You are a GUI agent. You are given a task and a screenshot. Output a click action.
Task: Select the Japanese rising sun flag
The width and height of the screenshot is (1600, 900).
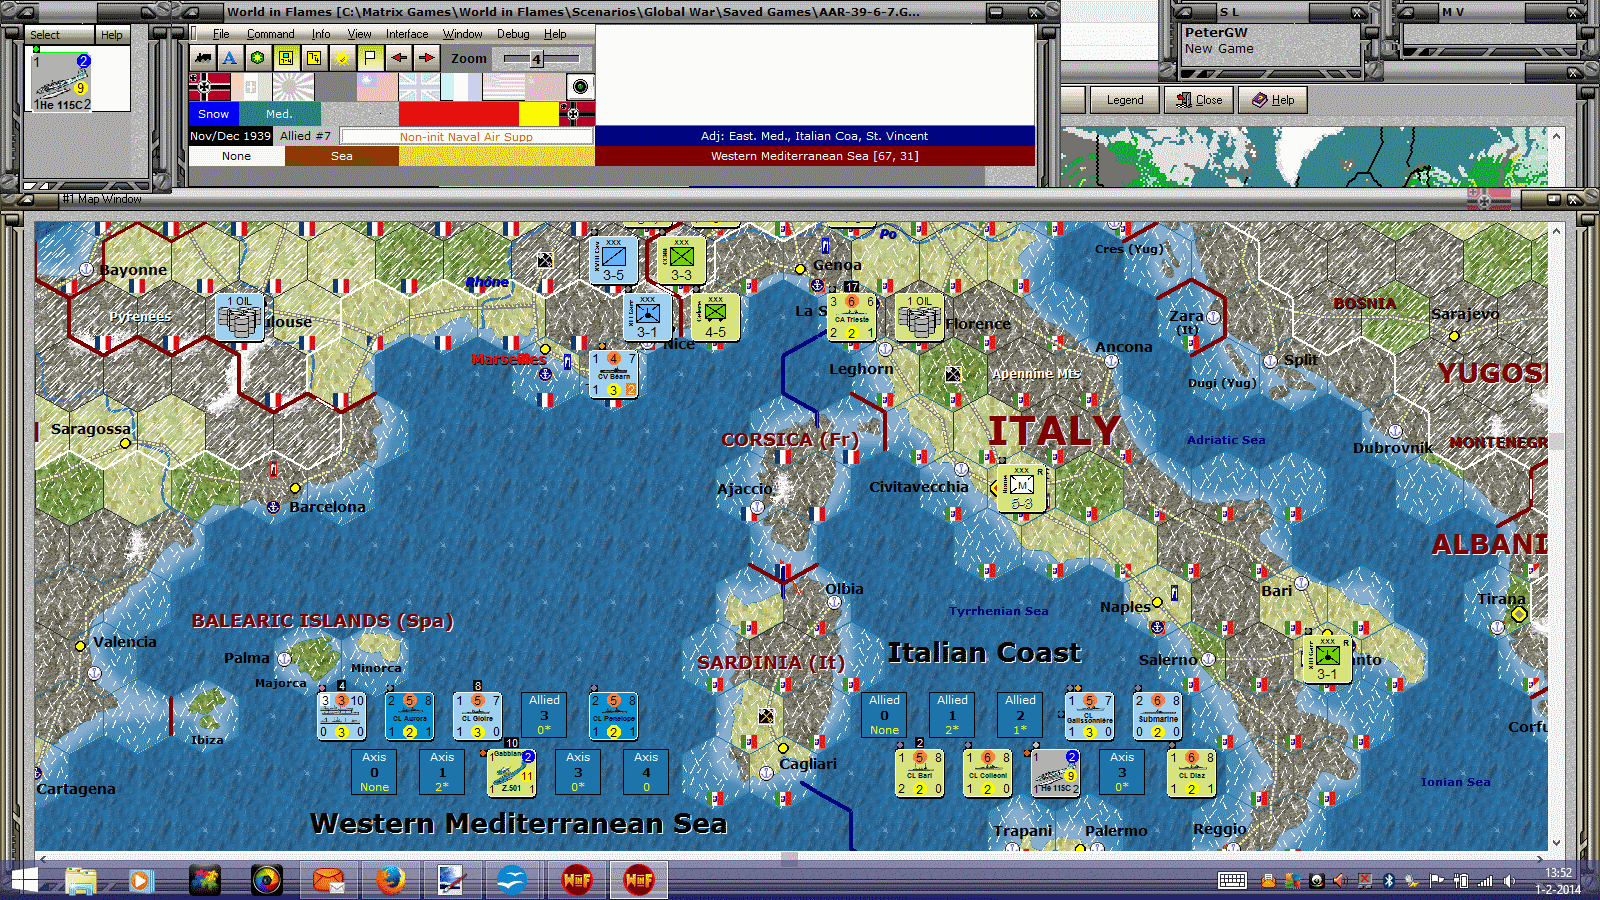point(293,87)
